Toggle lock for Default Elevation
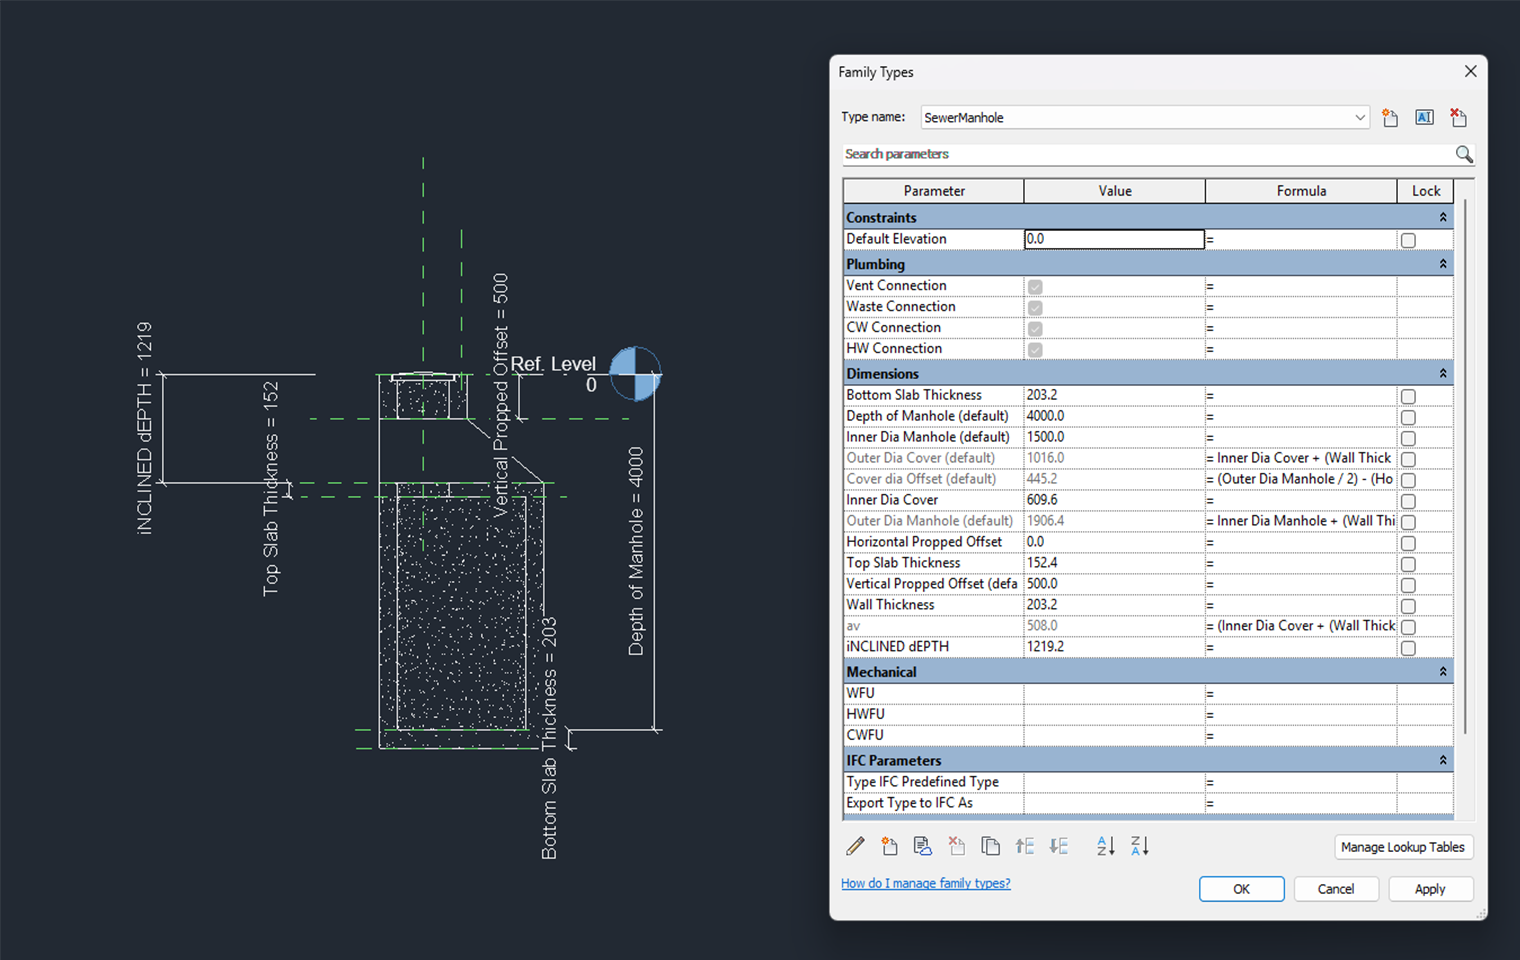 click(x=1408, y=240)
